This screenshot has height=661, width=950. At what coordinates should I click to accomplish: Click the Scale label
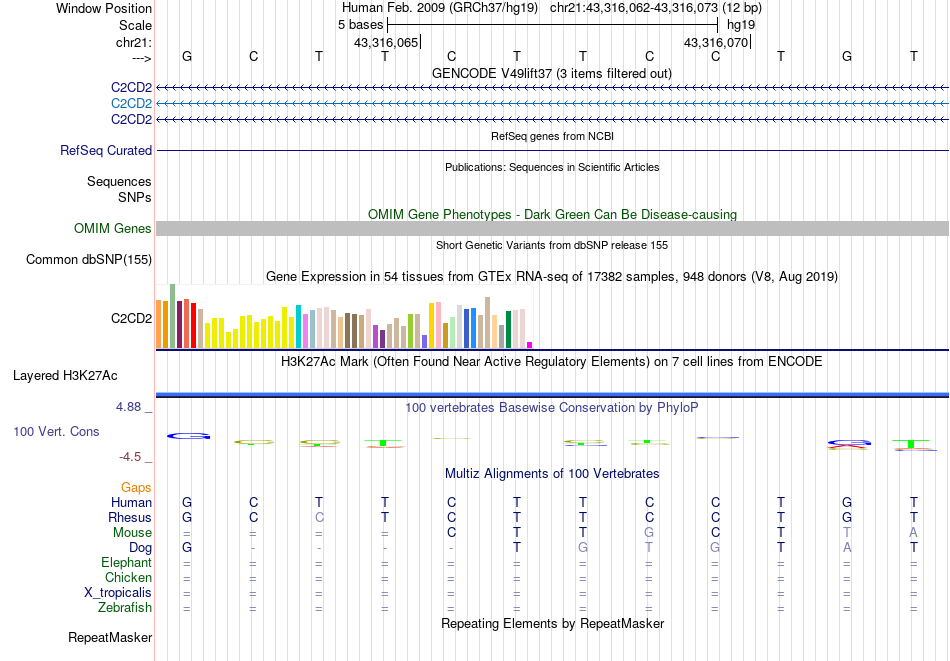[135, 25]
